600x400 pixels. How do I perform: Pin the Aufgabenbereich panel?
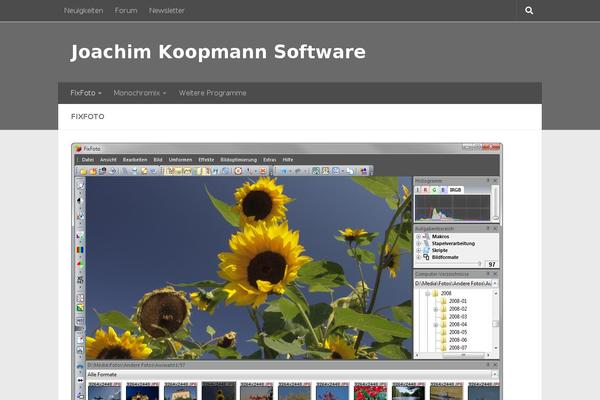488,229
